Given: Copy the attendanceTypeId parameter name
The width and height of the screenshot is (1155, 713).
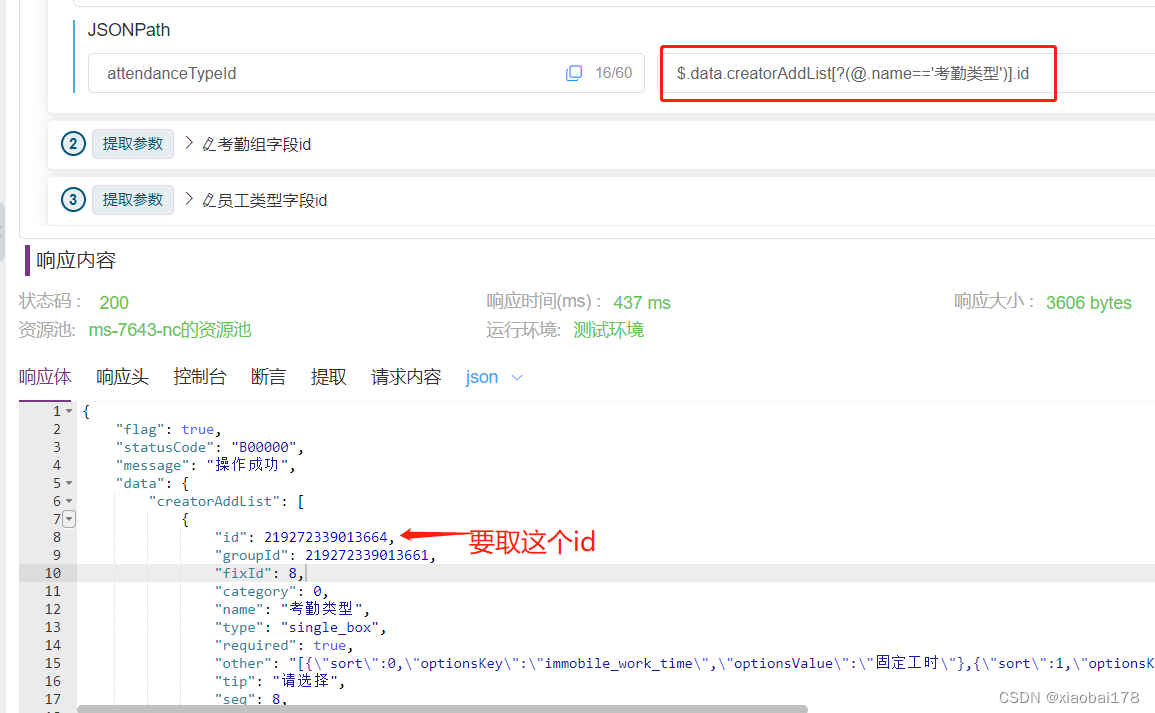Looking at the screenshot, I should point(574,73).
